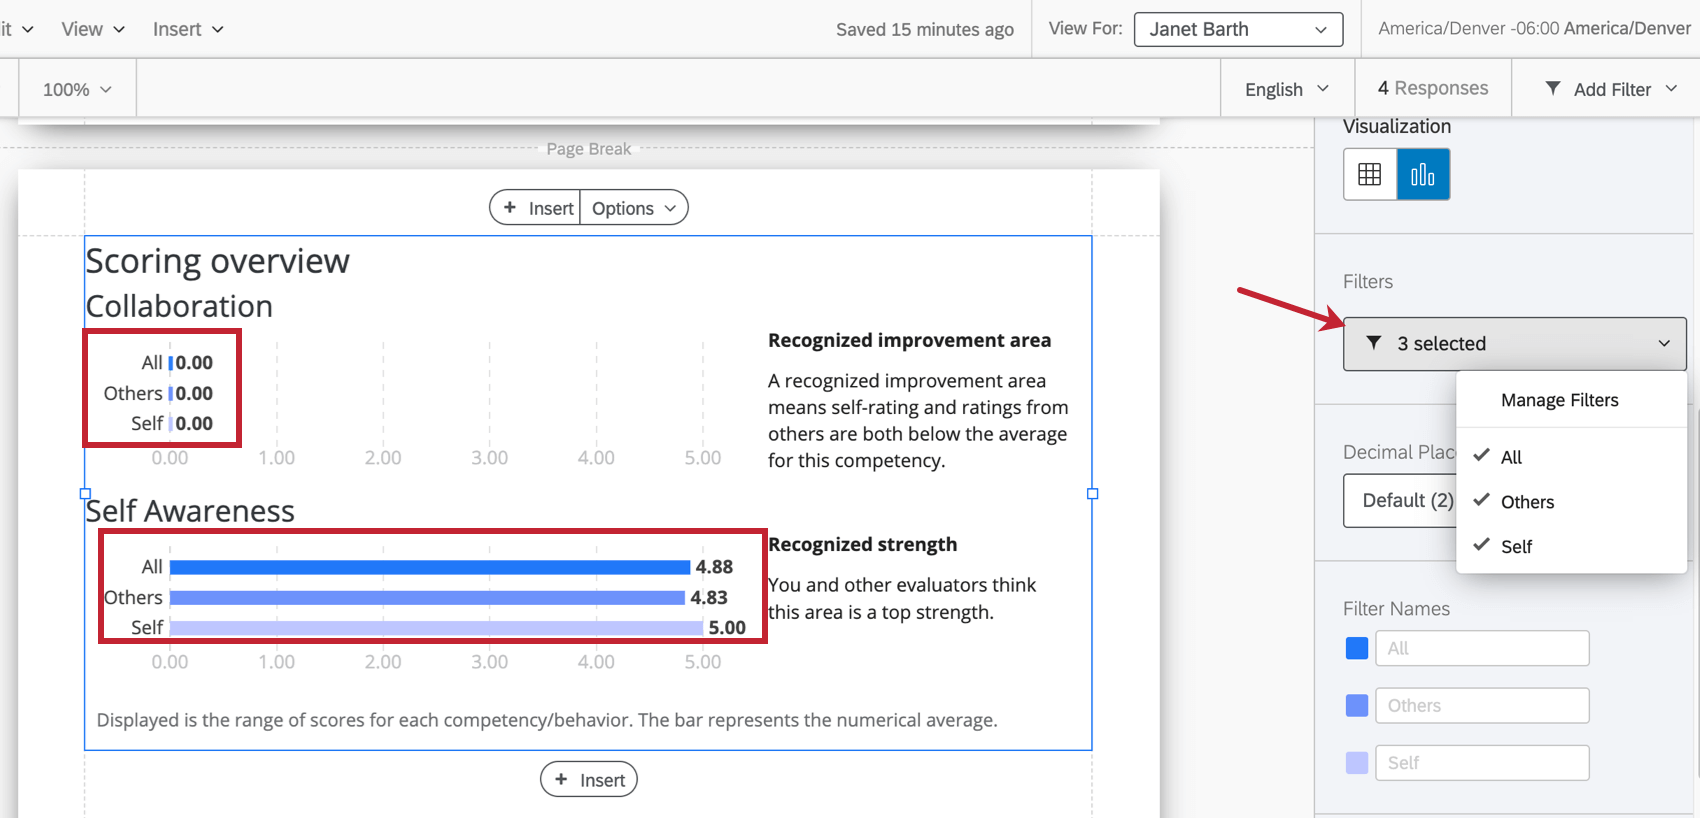Uncheck the All filter option
This screenshot has height=818, width=1700.
pyautogui.click(x=1511, y=457)
